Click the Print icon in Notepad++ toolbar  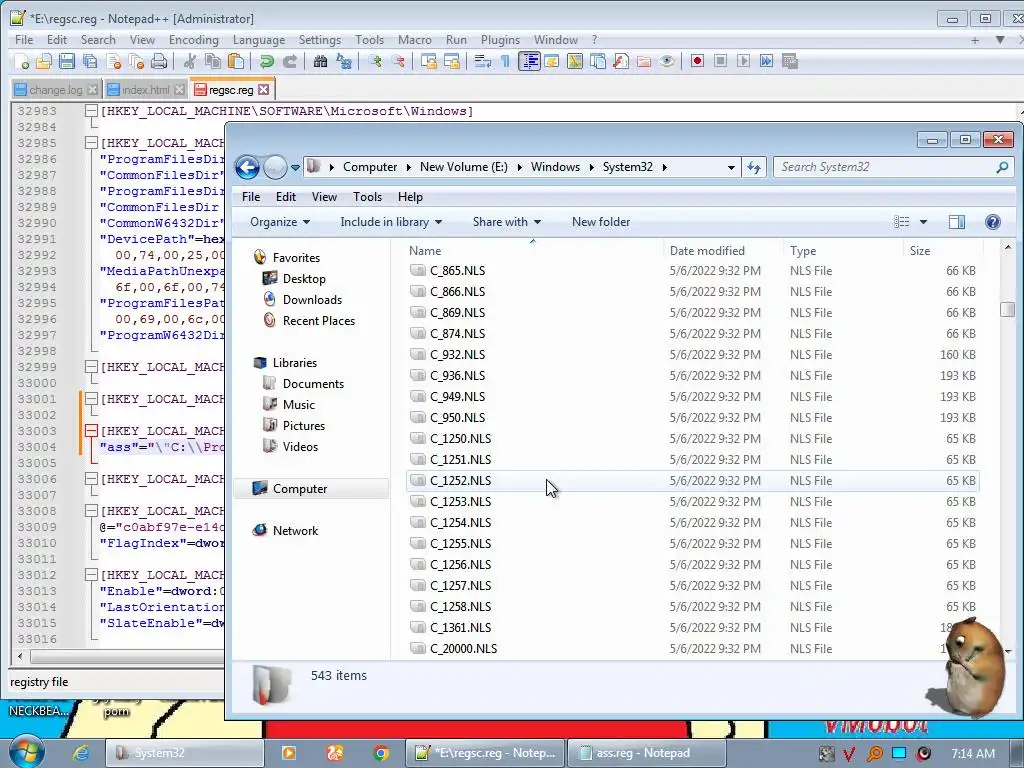pos(159,61)
